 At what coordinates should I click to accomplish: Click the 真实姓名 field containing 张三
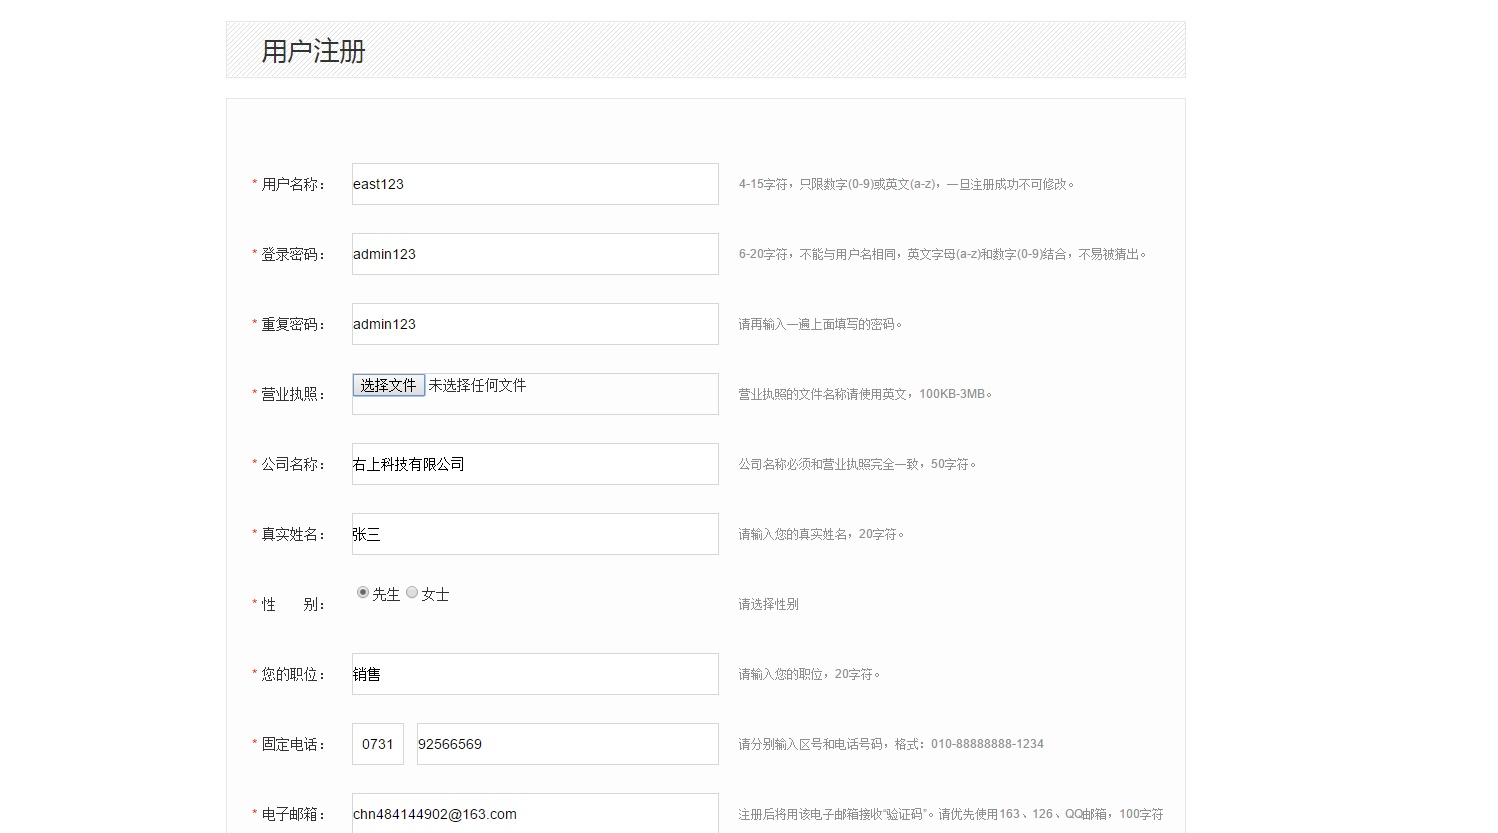point(534,534)
